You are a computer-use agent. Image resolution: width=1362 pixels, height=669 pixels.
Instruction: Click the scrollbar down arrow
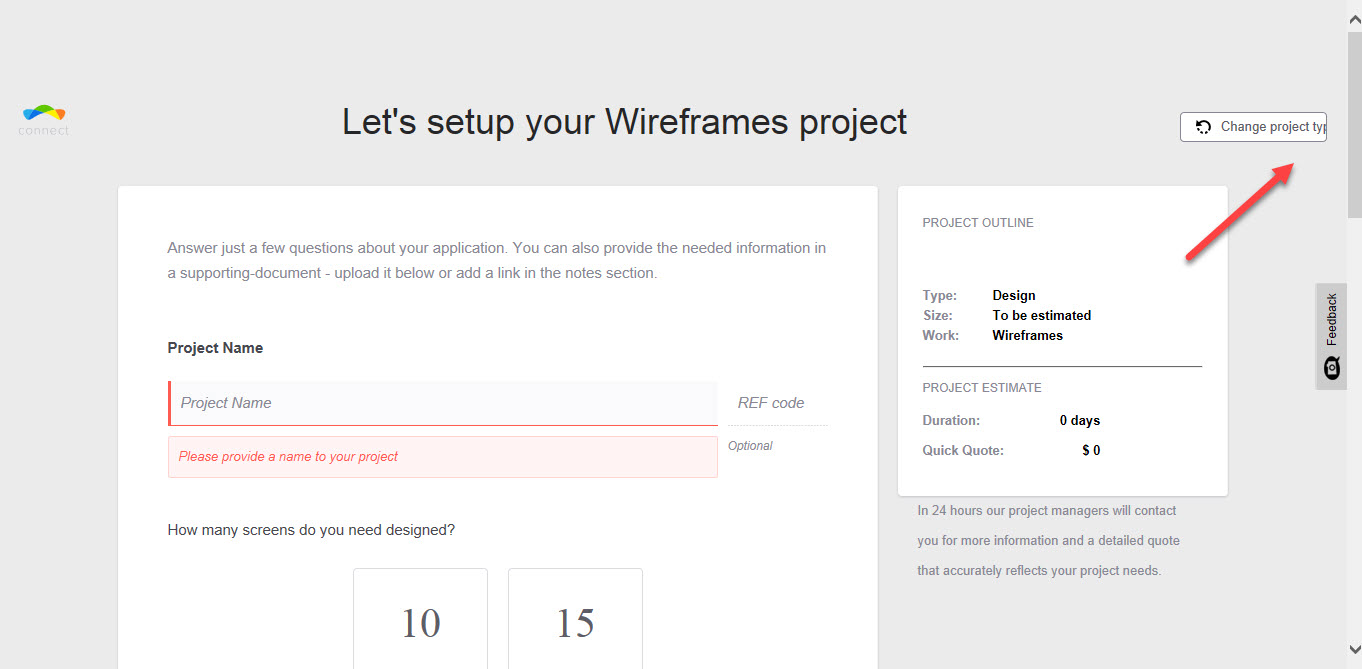(1354, 649)
